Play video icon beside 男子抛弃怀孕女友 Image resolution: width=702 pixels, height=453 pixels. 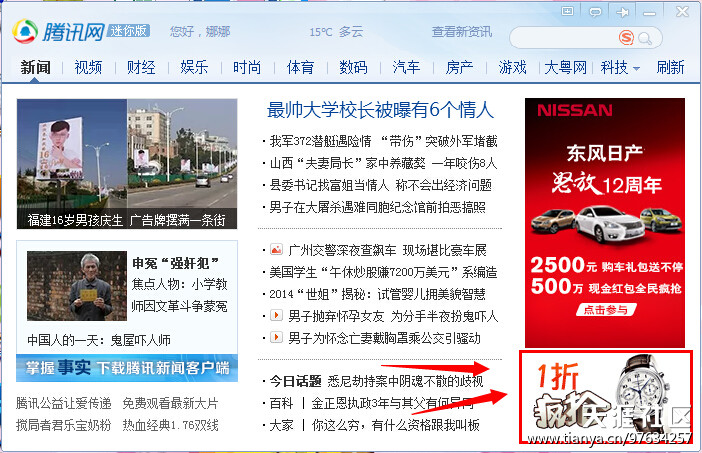tap(277, 315)
